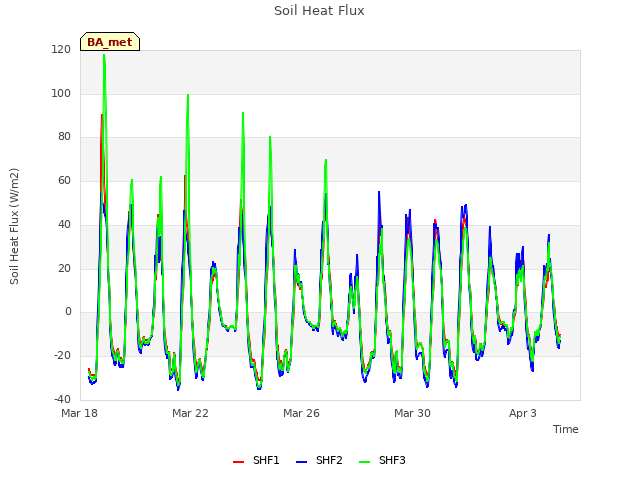Click the Mar 26 x-axis tick label
Viewport: 640px width, 480px height.
pyautogui.click(x=301, y=413)
